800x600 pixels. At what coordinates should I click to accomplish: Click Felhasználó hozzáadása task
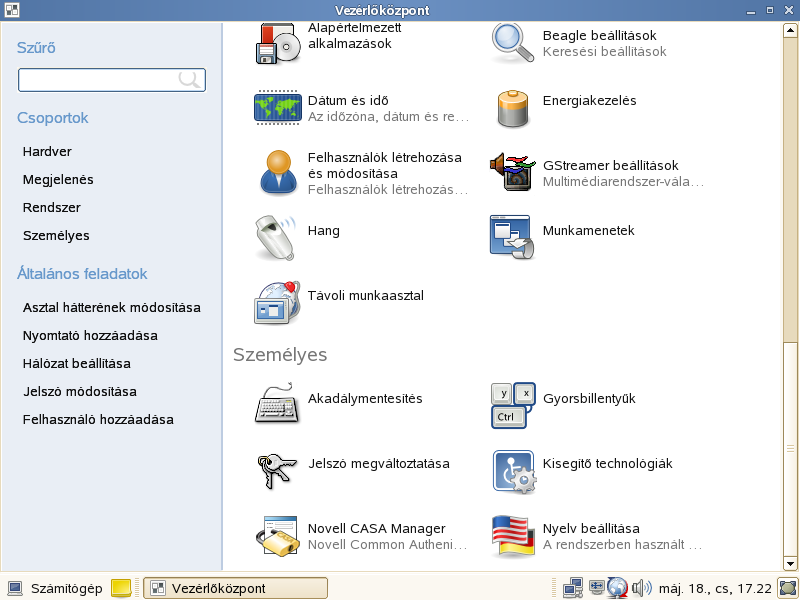[98, 420]
